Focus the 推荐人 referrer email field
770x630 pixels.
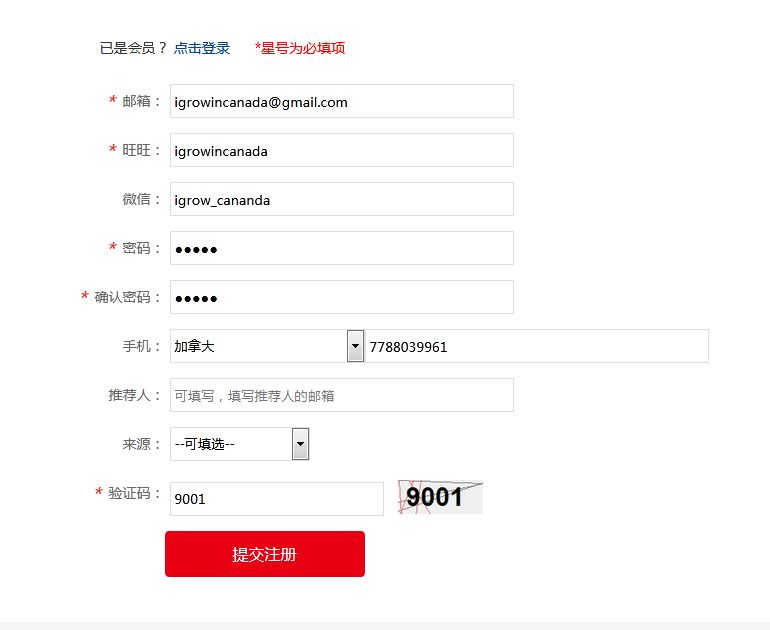[342, 395]
